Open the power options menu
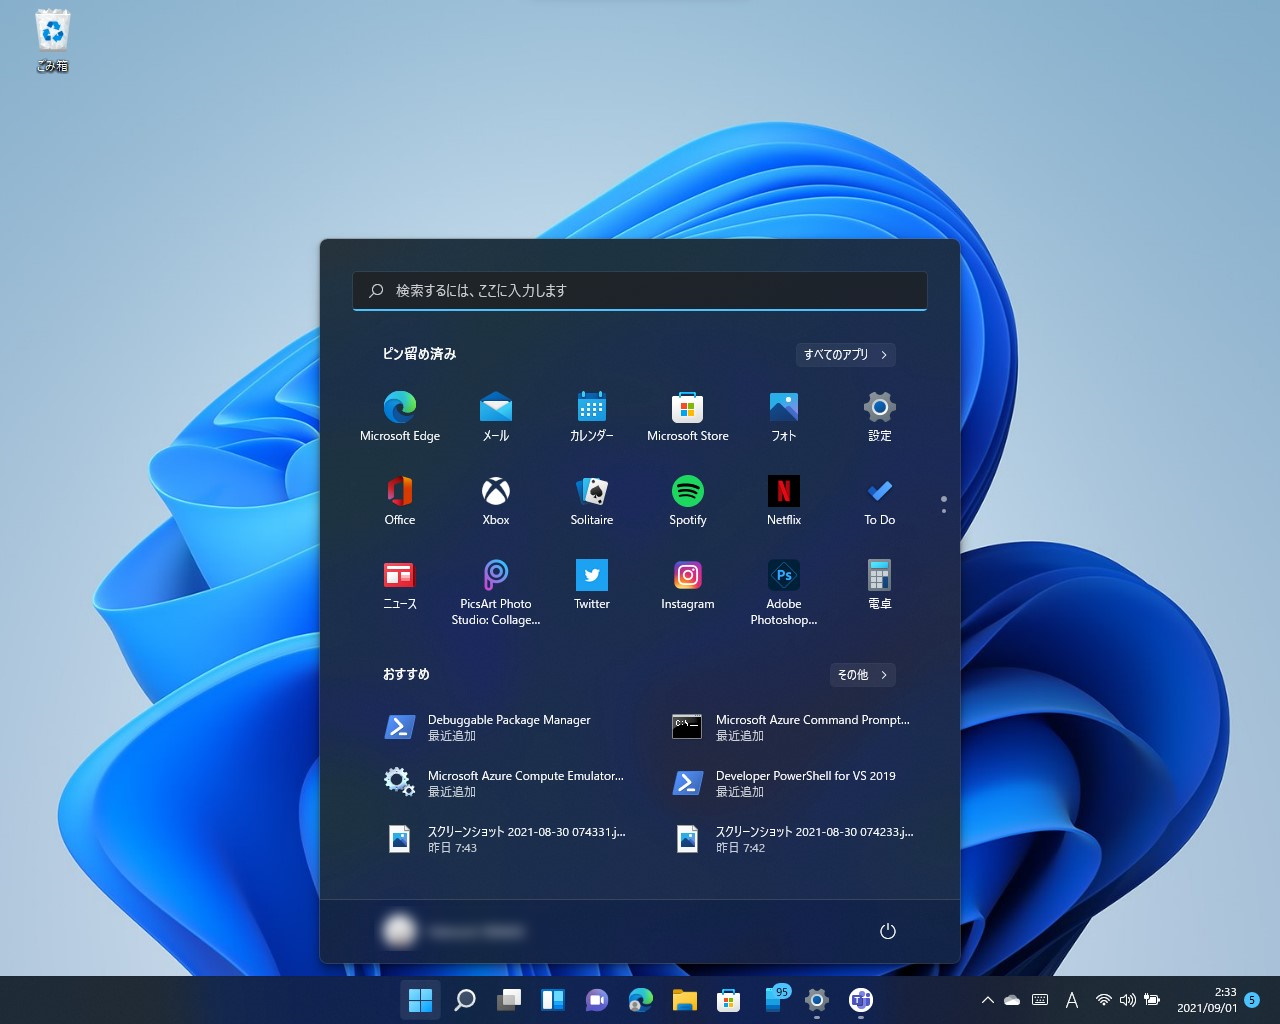This screenshot has height=1024, width=1280. (x=888, y=930)
